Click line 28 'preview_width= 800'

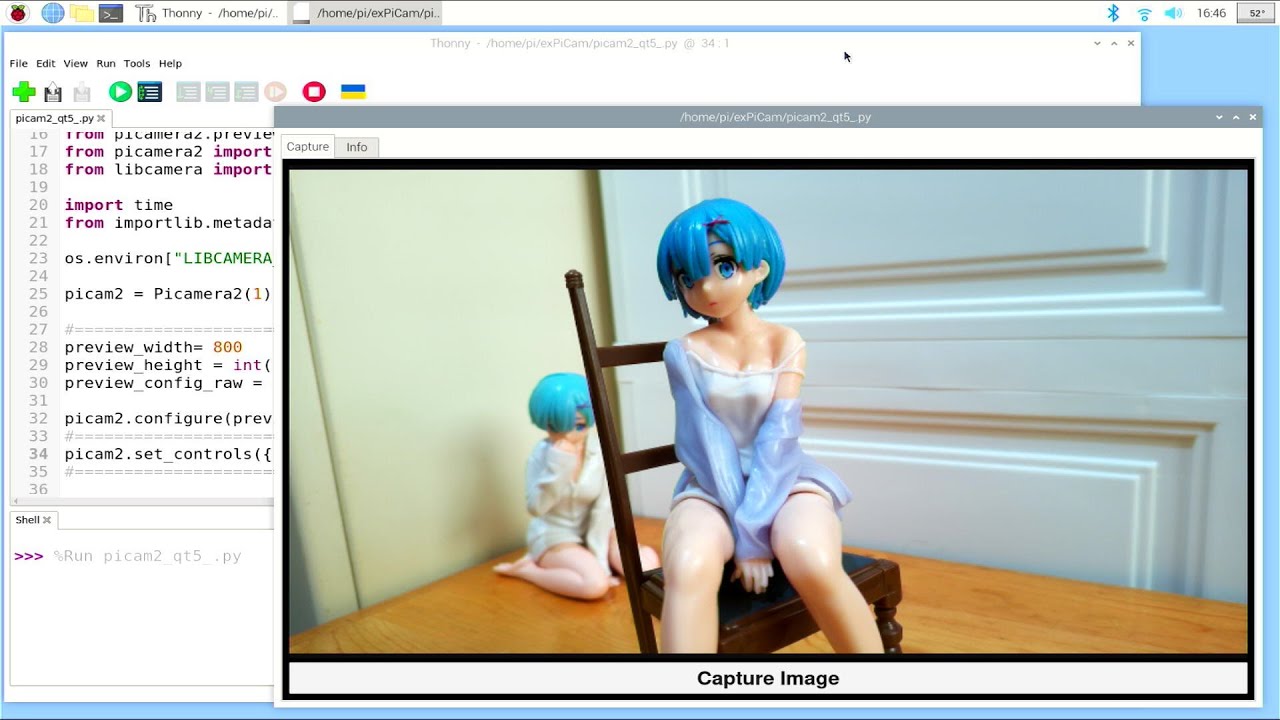click(153, 347)
